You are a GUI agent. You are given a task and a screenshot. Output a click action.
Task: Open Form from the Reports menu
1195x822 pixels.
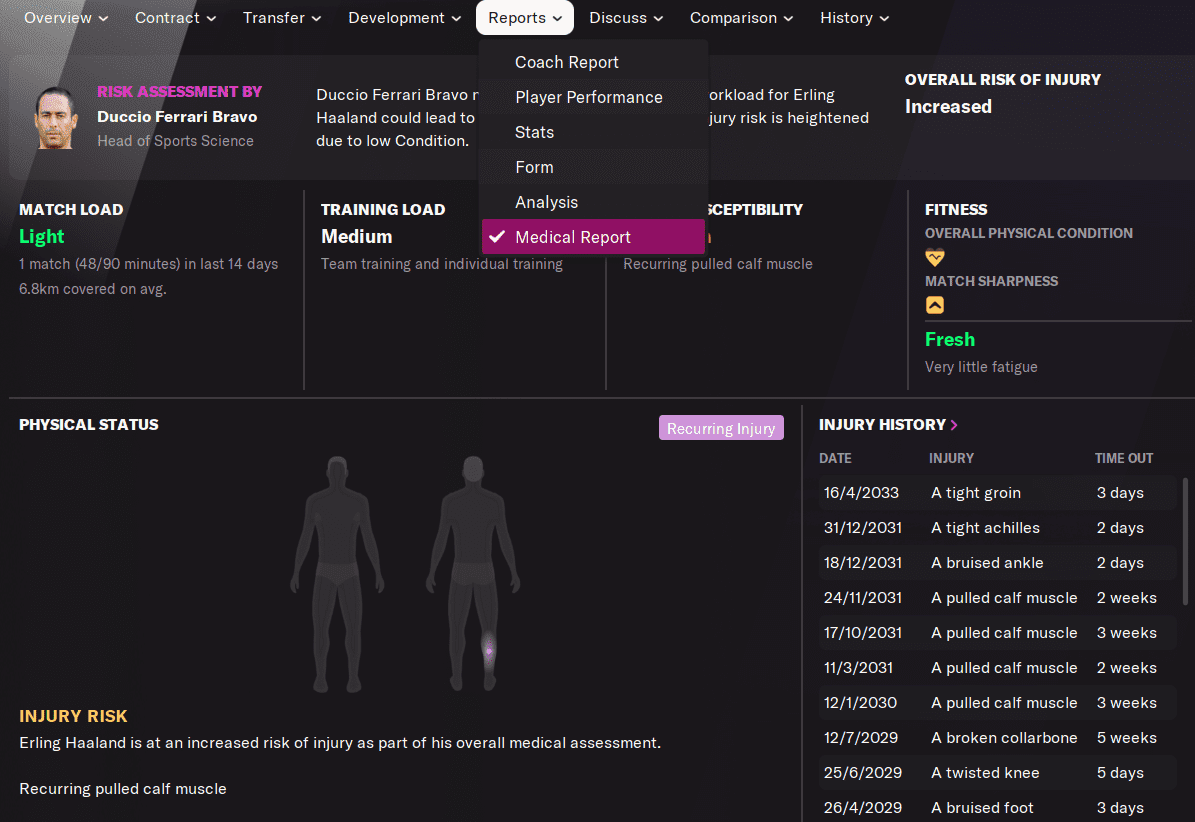(594, 168)
